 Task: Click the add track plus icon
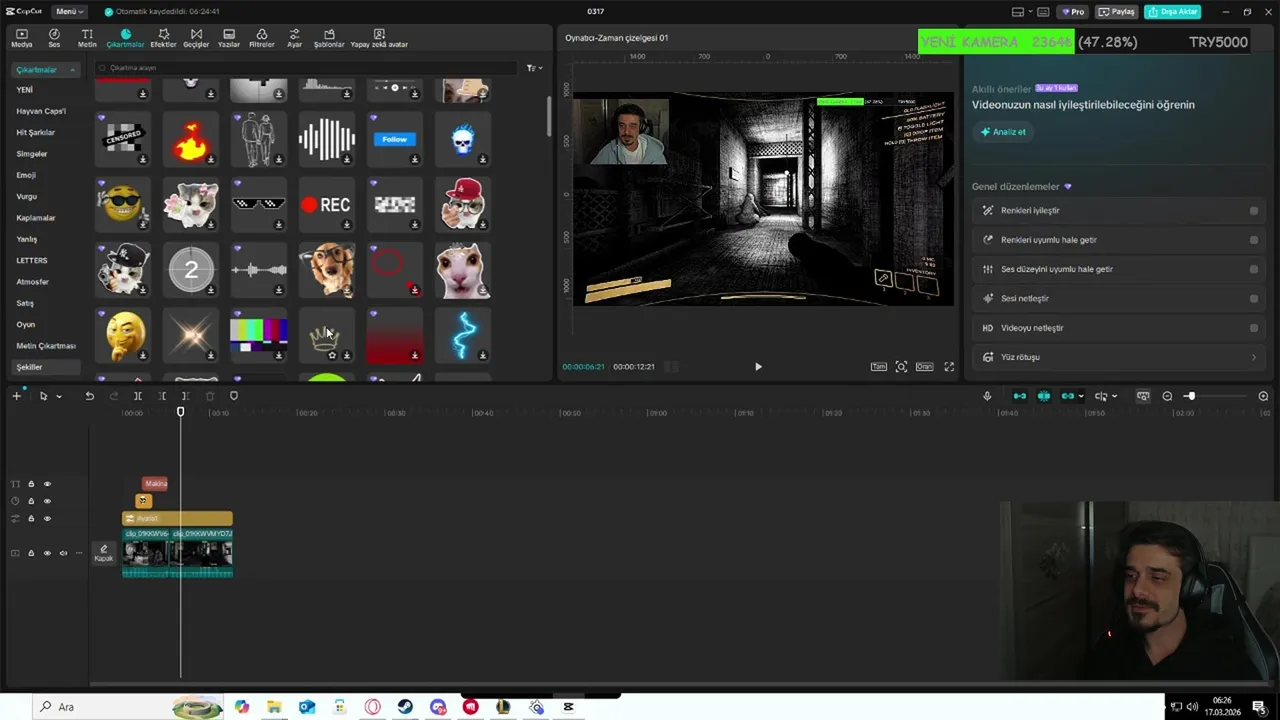[16, 396]
